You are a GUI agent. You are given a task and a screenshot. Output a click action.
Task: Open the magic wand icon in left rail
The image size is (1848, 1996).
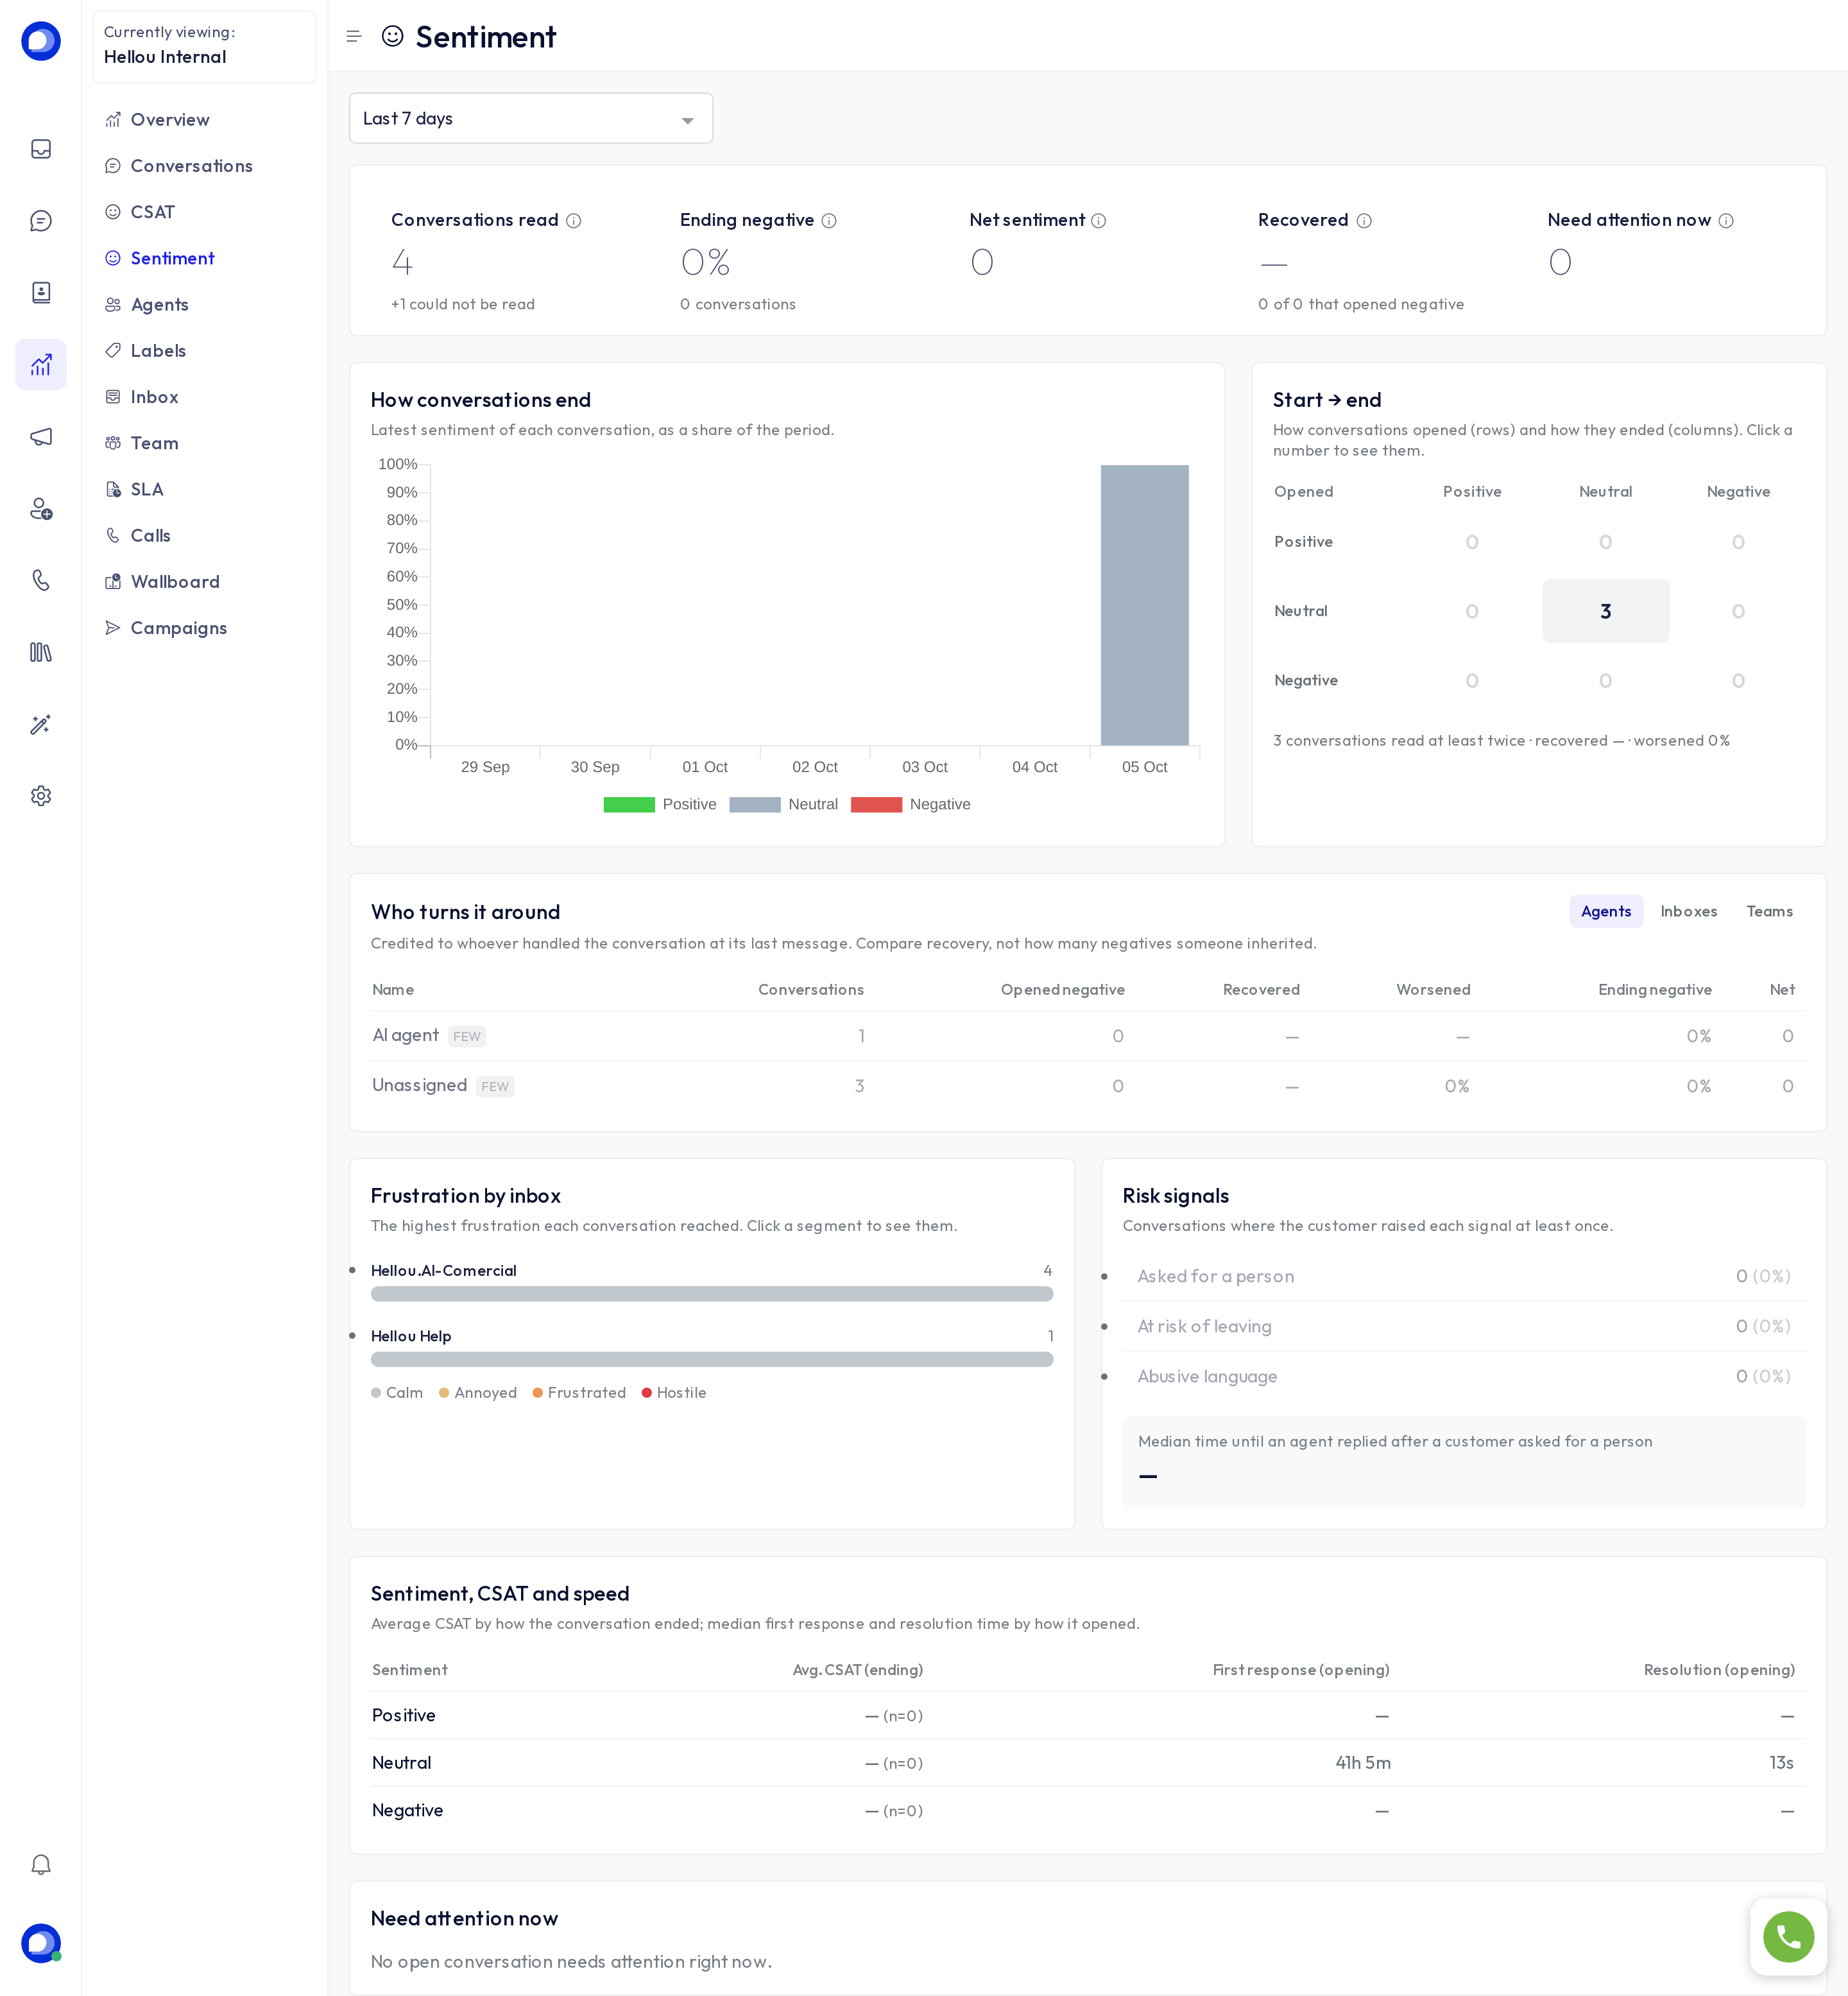click(x=41, y=724)
